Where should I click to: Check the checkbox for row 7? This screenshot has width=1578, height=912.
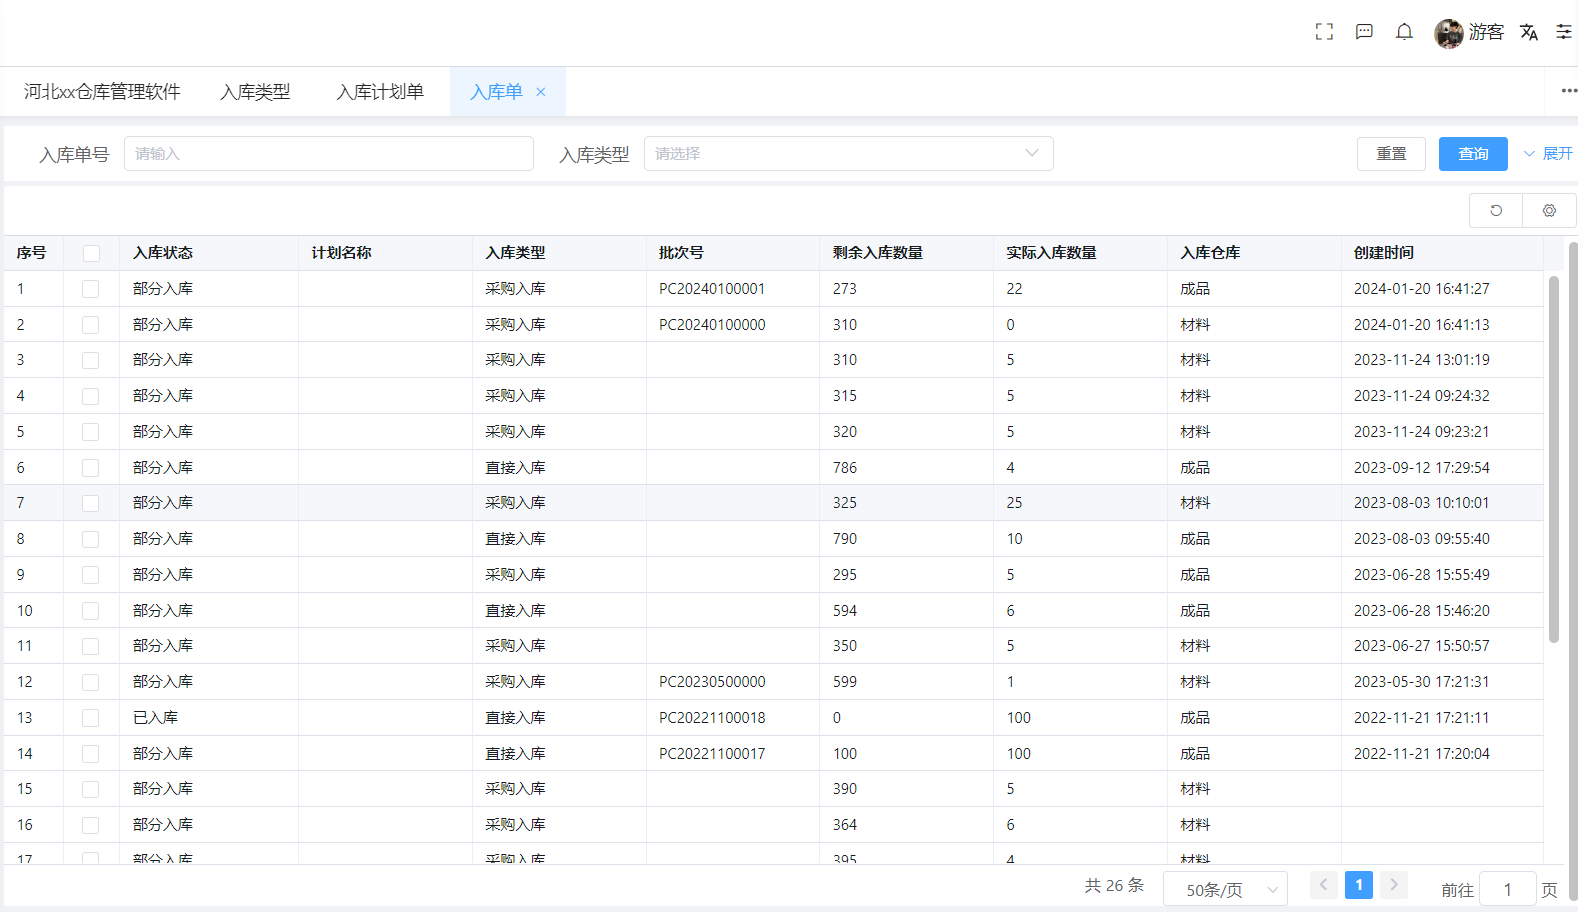(91, 503)
